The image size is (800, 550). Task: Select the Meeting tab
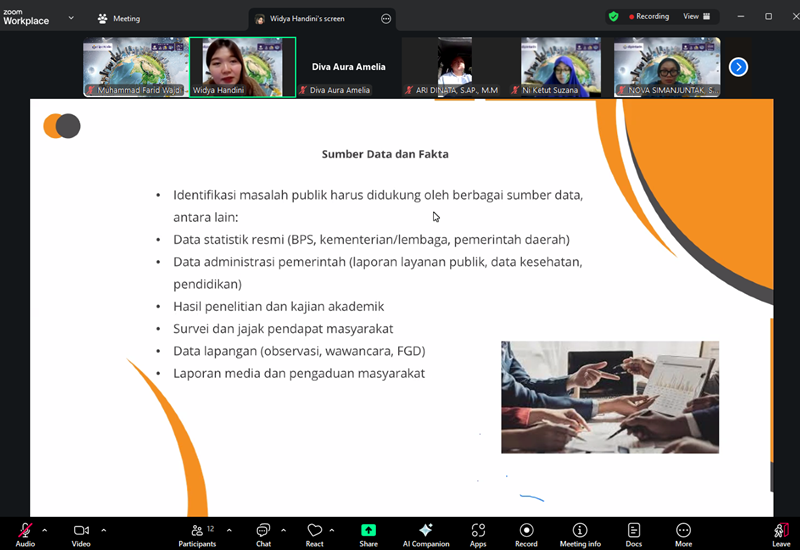(x=119, y=18)
